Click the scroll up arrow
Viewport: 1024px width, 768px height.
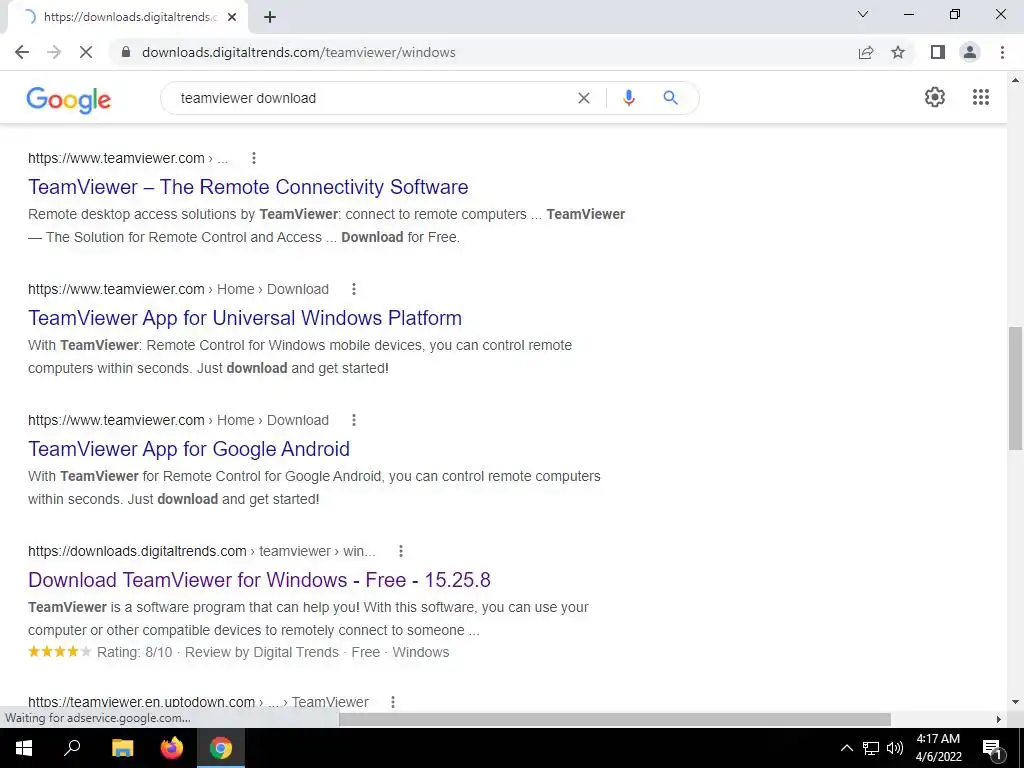[1015, 80]
